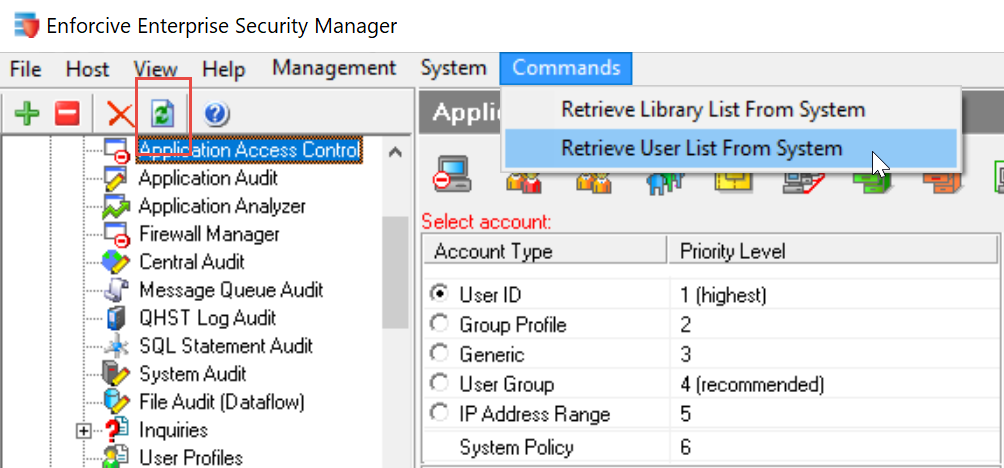
Task: Click the SQL Statement Audit icon
Action: coord(117,346)
